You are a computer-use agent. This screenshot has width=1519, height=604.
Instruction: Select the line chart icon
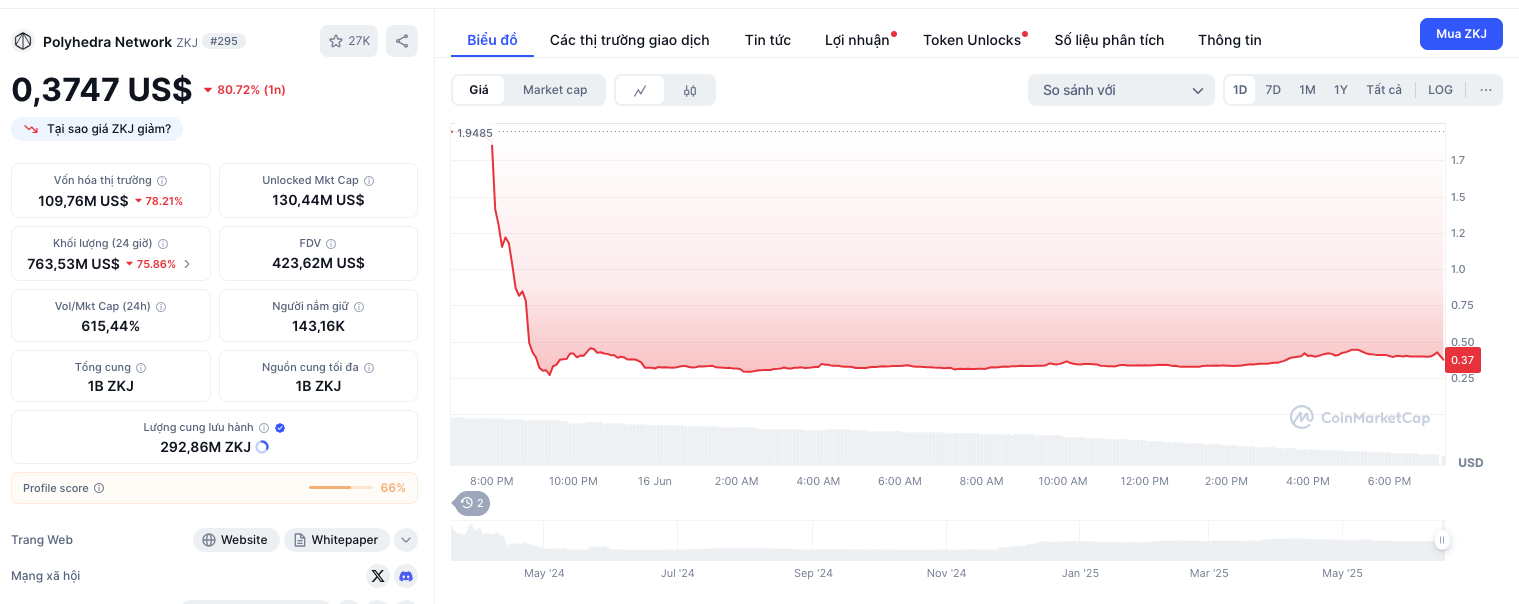click(640, 90)
